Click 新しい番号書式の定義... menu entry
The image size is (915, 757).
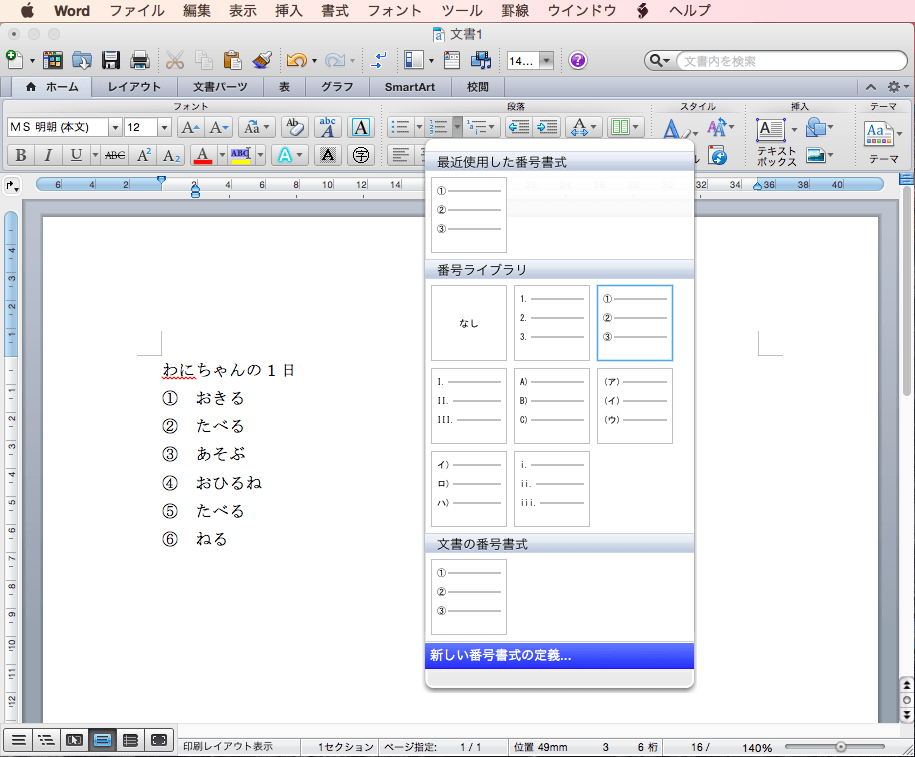pyautogui.click(x=559, y=655)
